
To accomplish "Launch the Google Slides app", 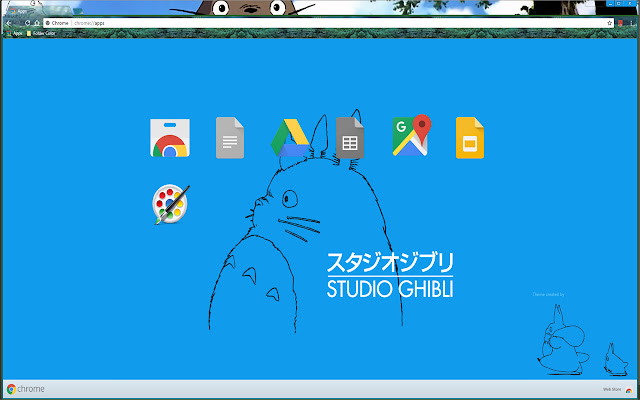I will tap(470, 138).
